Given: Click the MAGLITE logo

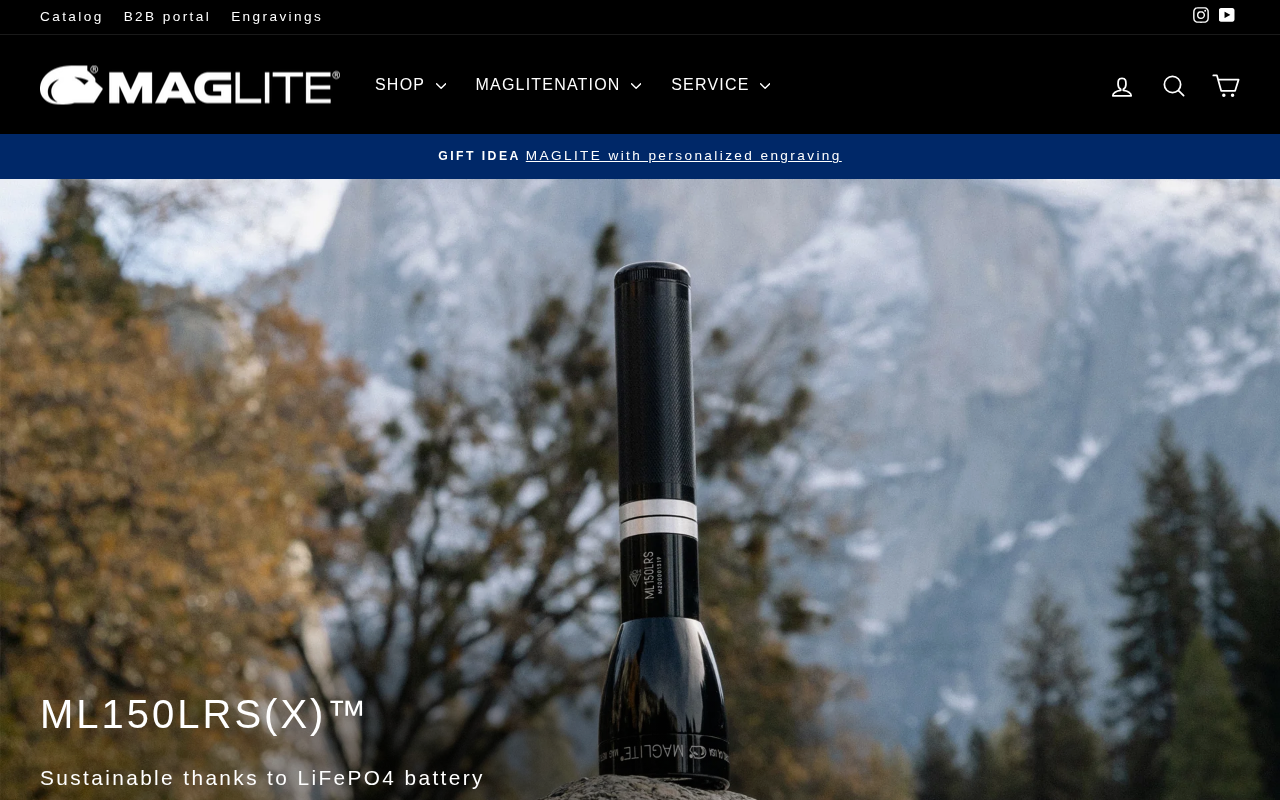Looking at the screenshot, I should [x=190, y=85].
